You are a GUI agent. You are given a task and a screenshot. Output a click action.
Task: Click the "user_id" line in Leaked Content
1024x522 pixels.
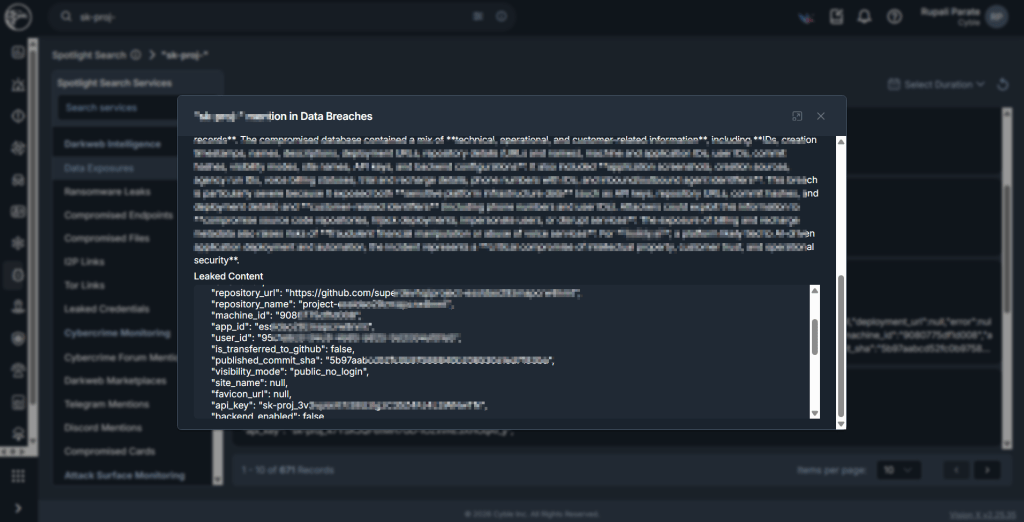tap(336, 338)
